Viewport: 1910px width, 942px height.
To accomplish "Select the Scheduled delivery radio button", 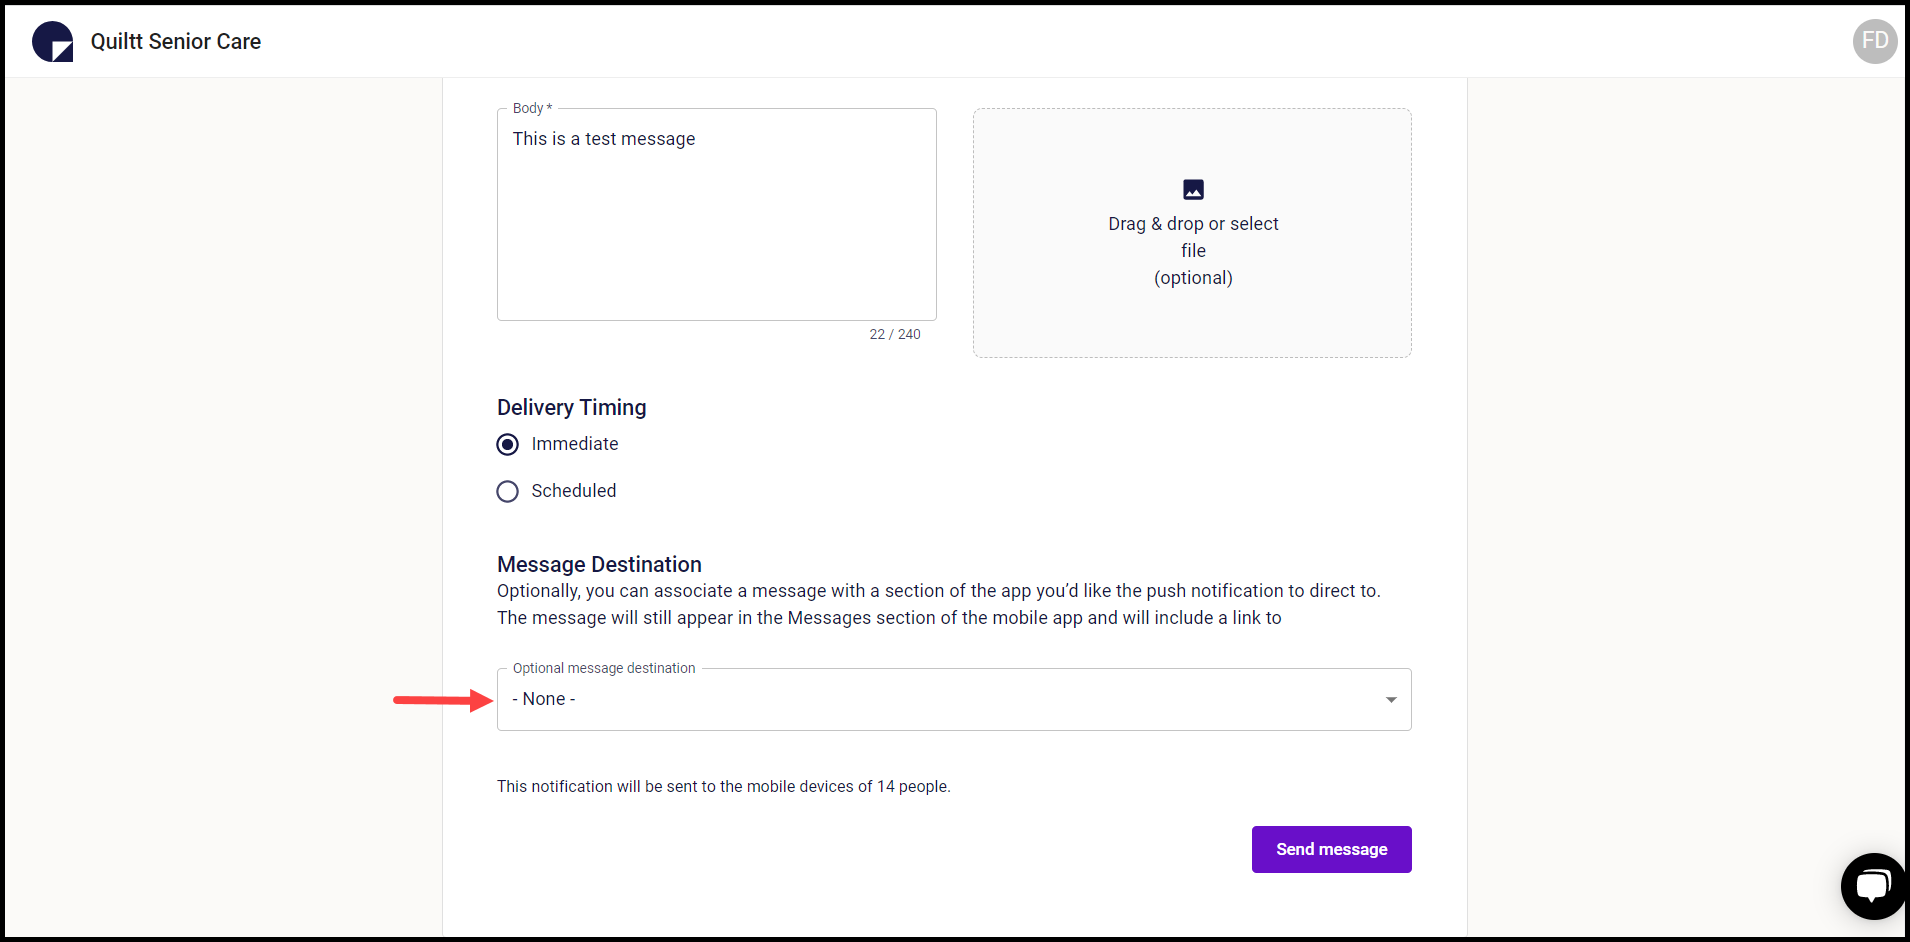I will (x=508, y=491).
